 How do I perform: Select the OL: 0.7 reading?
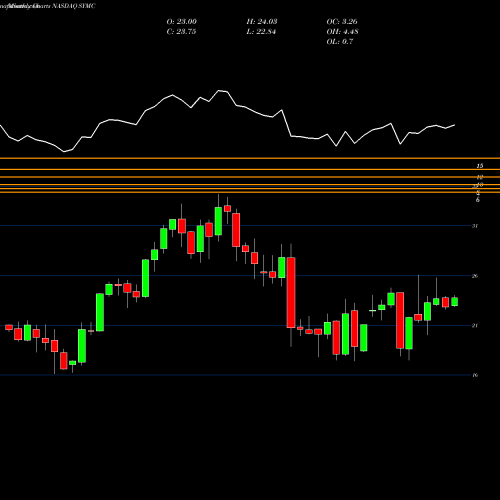(x=340, y=42)
